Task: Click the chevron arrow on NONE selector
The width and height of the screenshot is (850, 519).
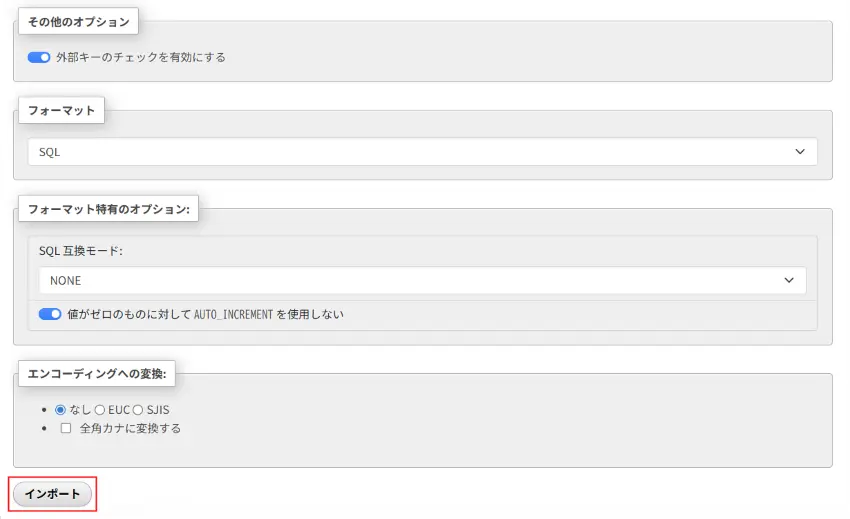Action: point(789,280)
